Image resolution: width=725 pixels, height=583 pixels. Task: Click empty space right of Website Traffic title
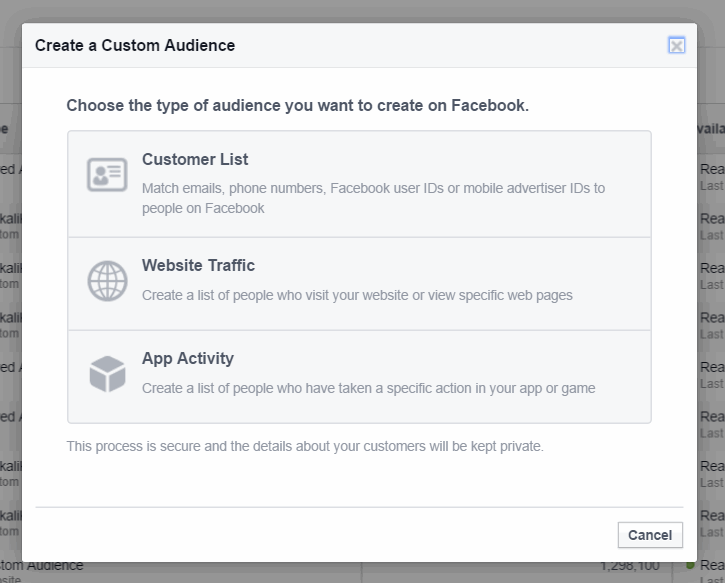click(450, 265)
